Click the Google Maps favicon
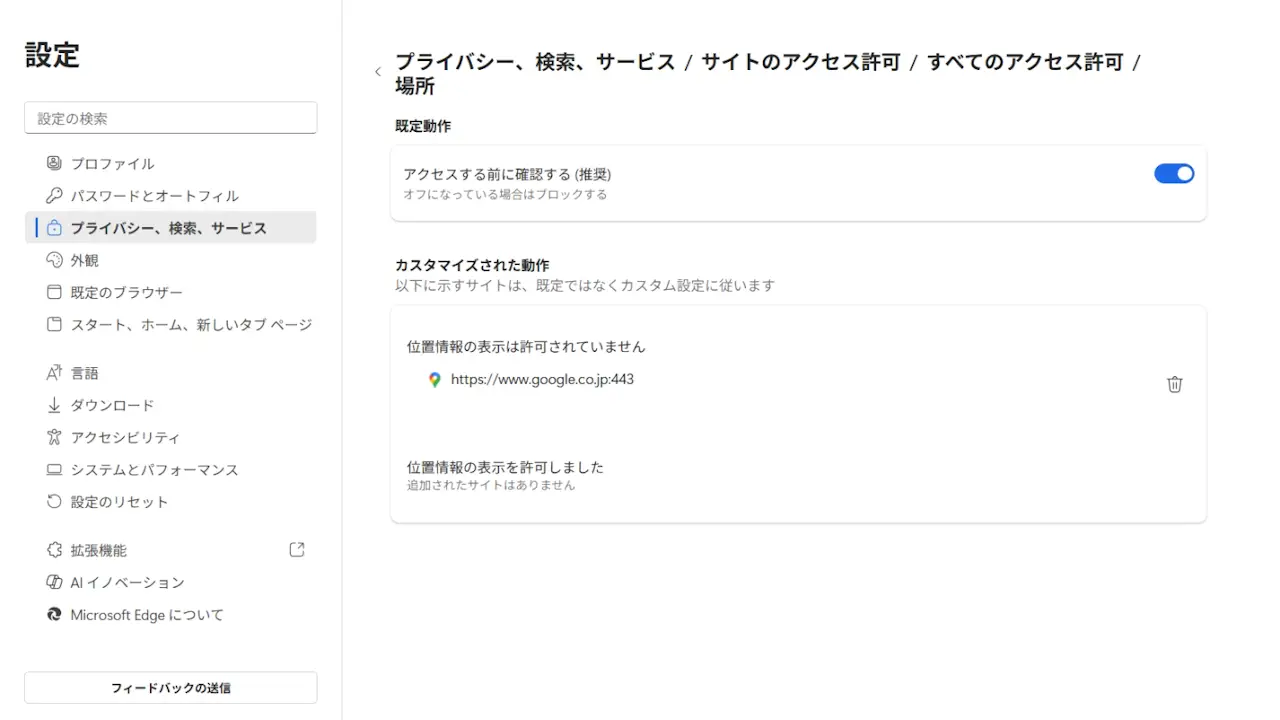The height and width of the screenshot is (720, 1280). [x=434, y=380]
